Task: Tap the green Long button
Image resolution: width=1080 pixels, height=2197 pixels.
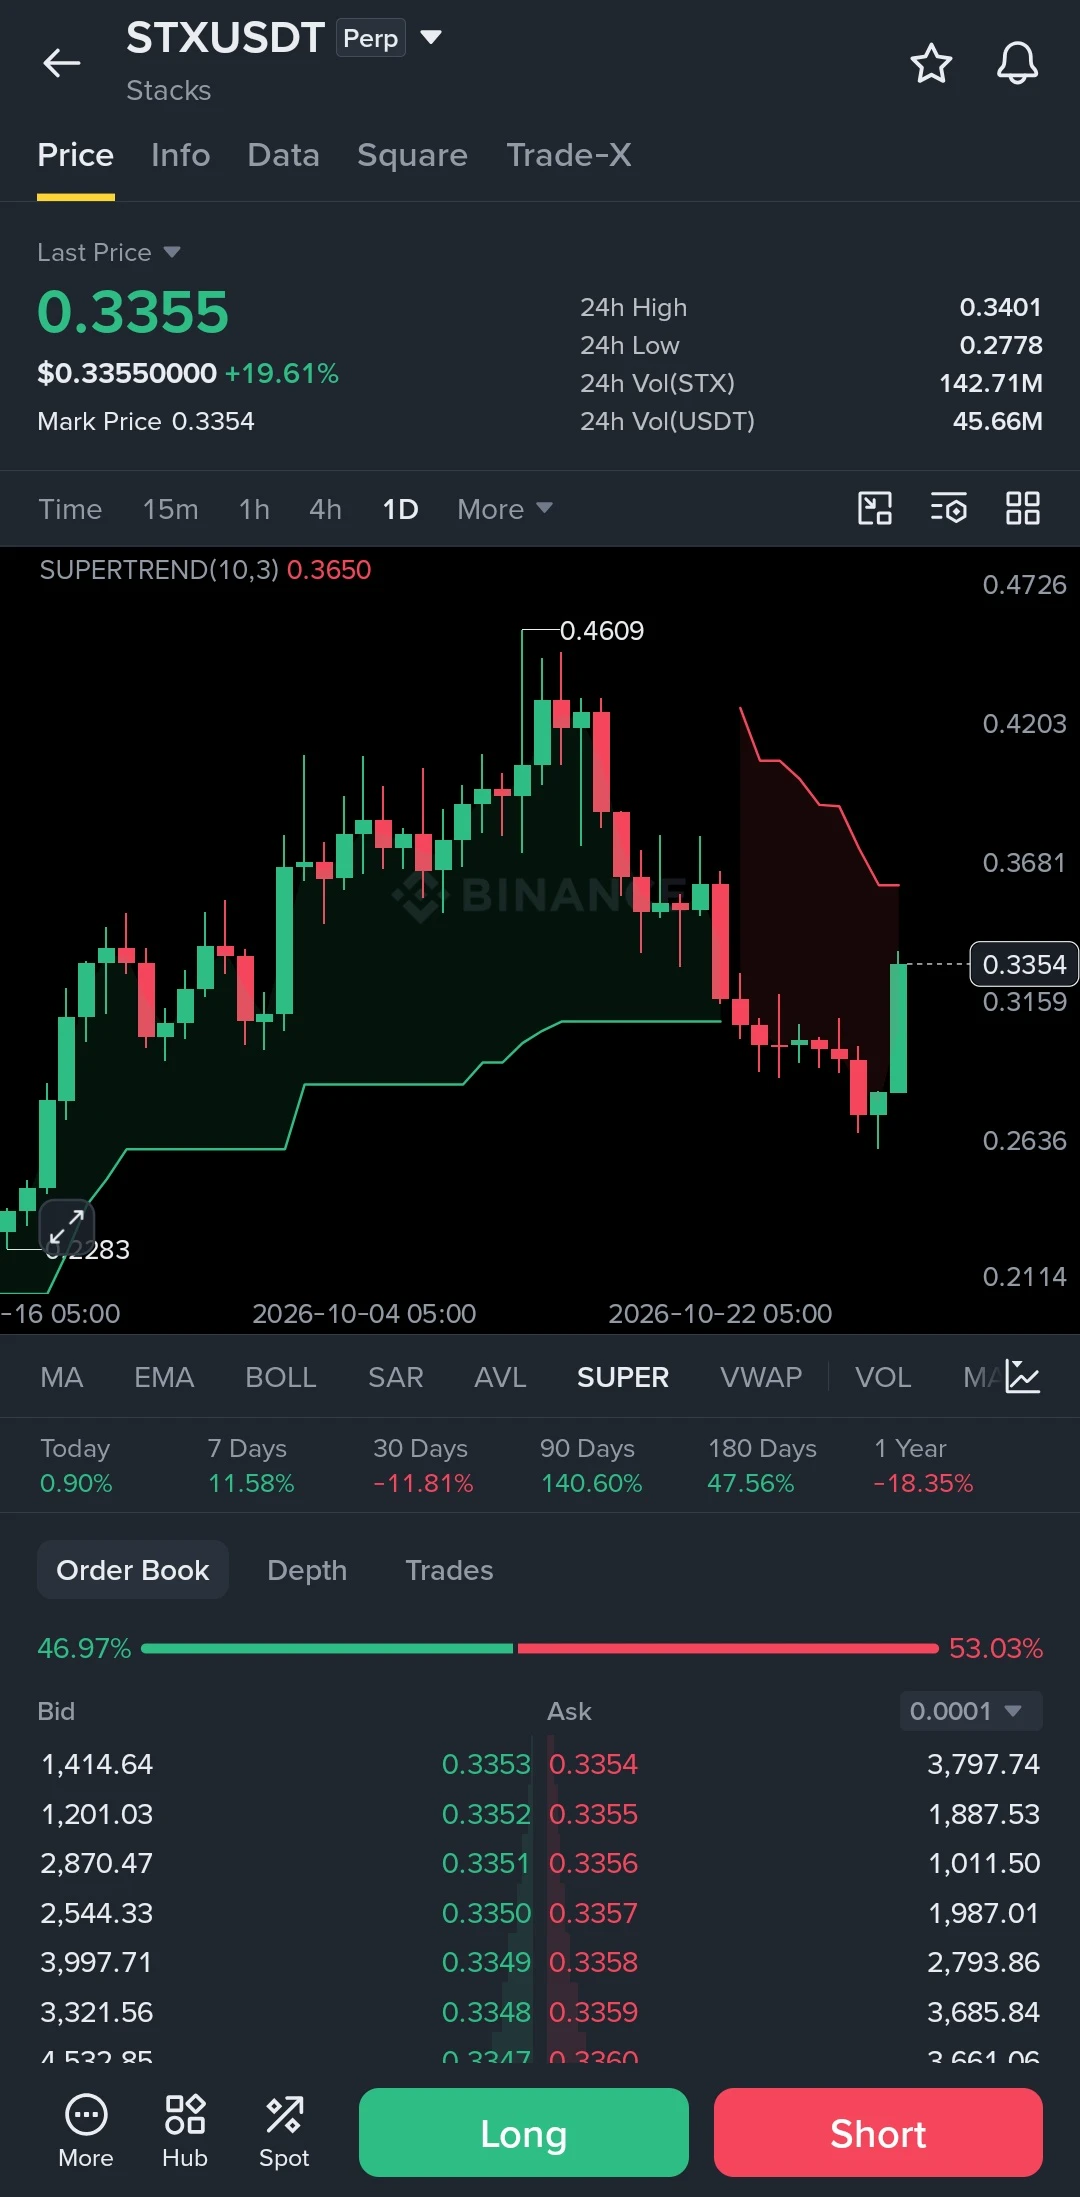Action: coord(524,2132)
